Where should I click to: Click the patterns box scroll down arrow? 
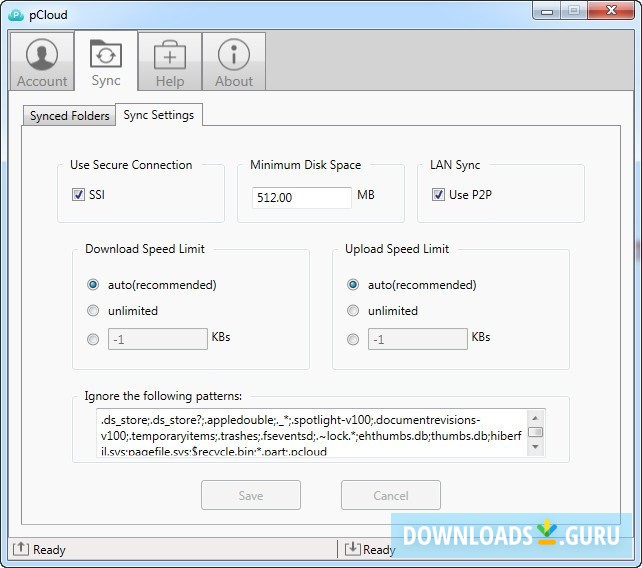pos(536,447)
